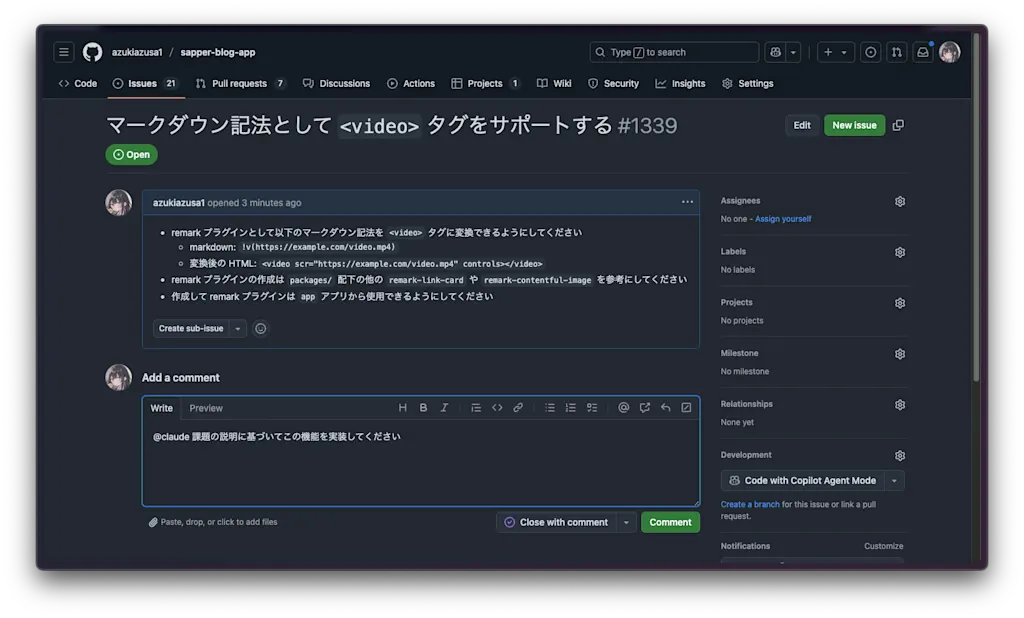This screenshot has width=1024, height=618.
Task: Go to GitHub home via Octocat logo
Action: tap(92, 52)
